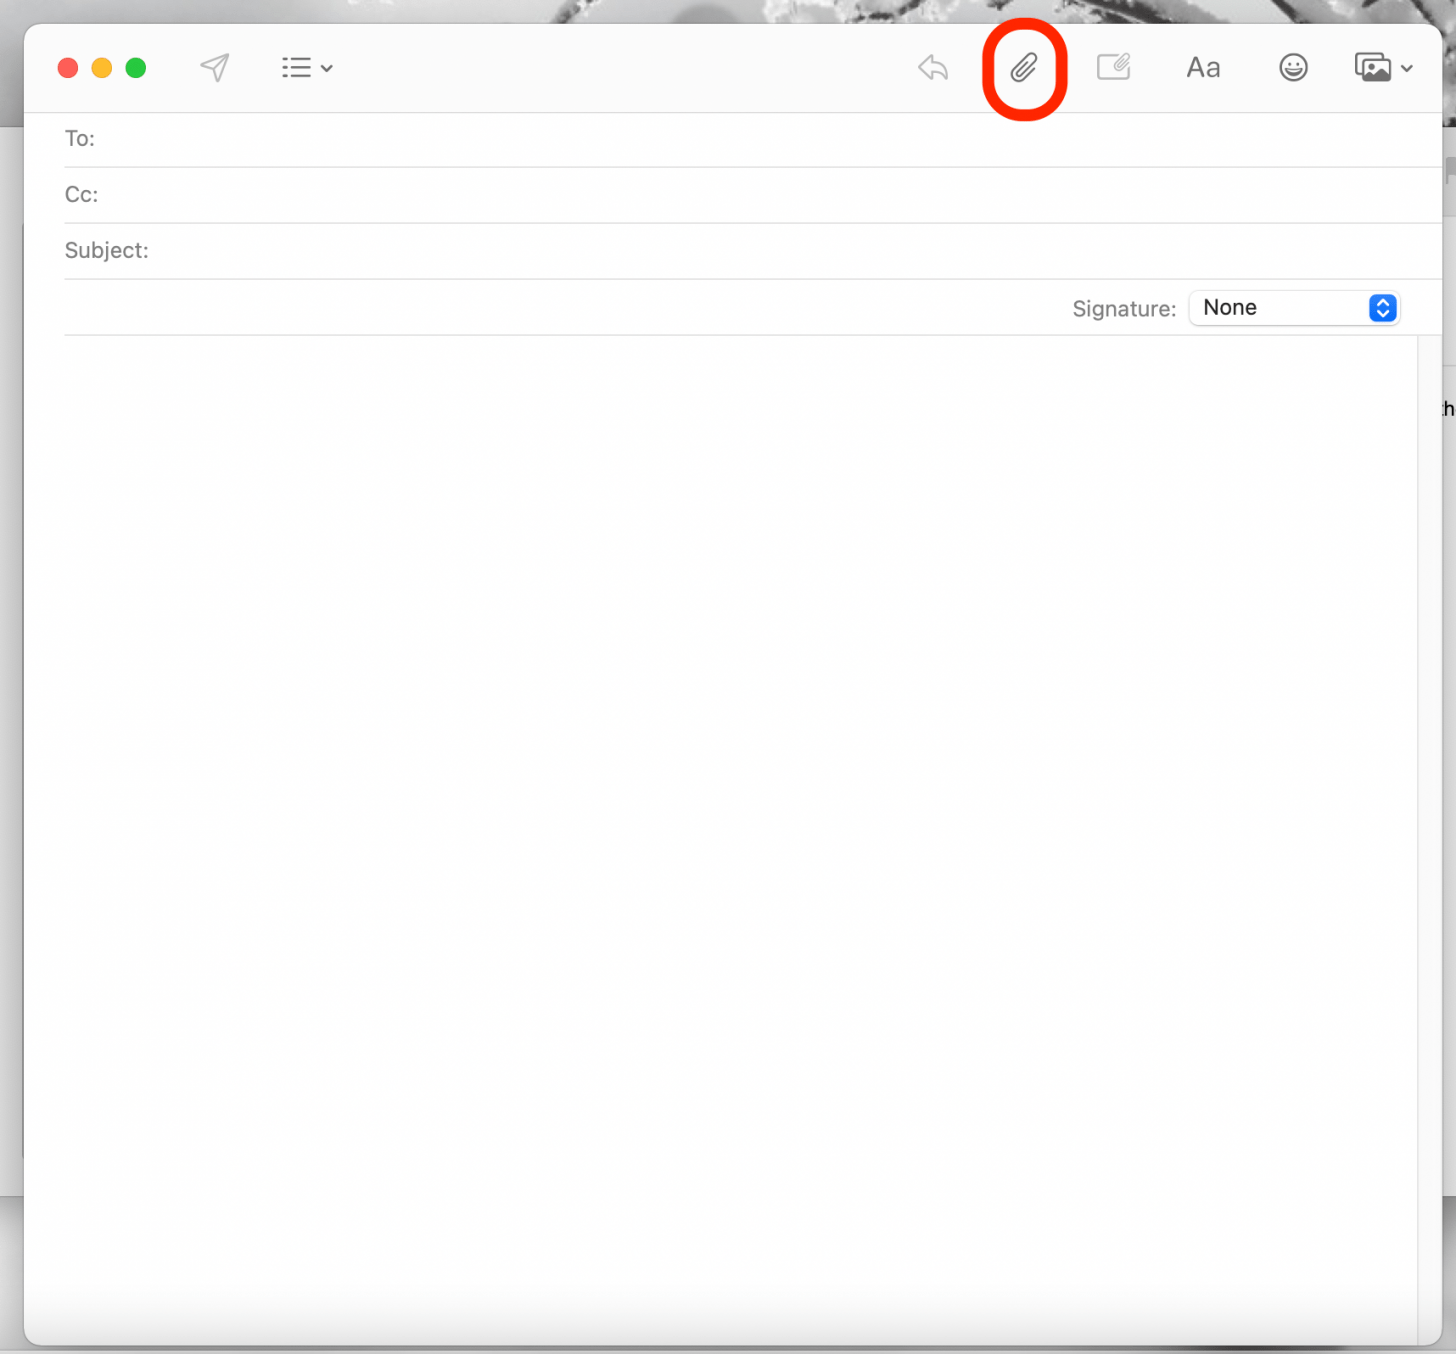Click the Send message paper plane icon

215,67
